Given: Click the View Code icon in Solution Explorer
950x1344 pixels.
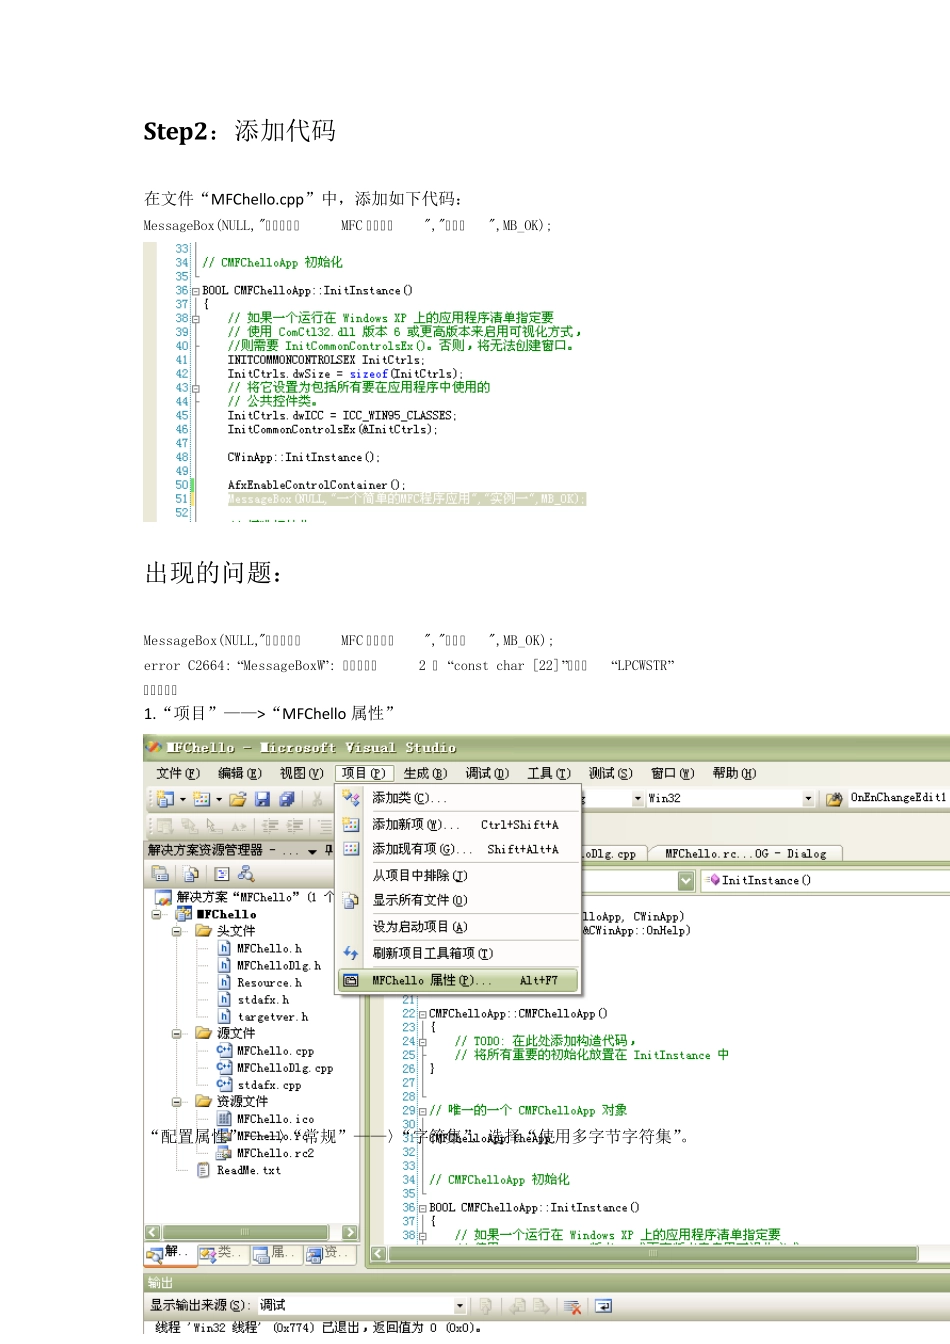Looking at the screenshot, I should click(x=222, y=873).
